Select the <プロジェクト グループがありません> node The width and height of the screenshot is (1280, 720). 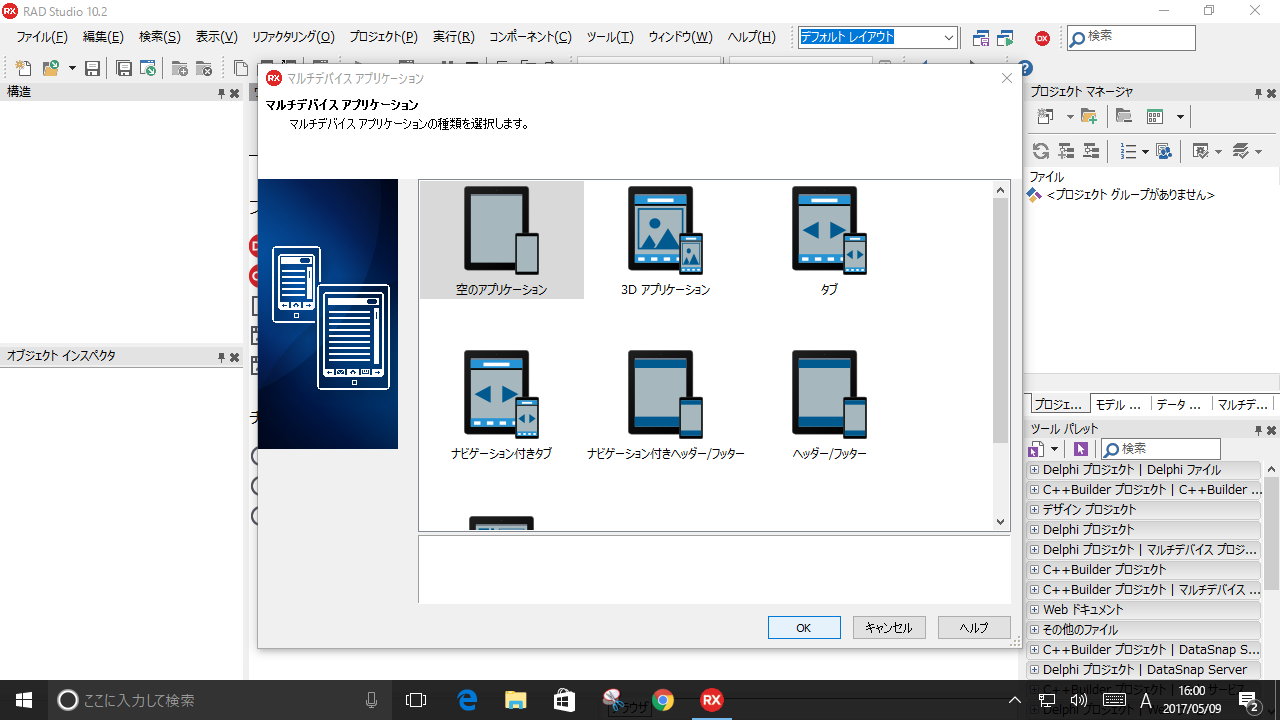[1130, 195]
